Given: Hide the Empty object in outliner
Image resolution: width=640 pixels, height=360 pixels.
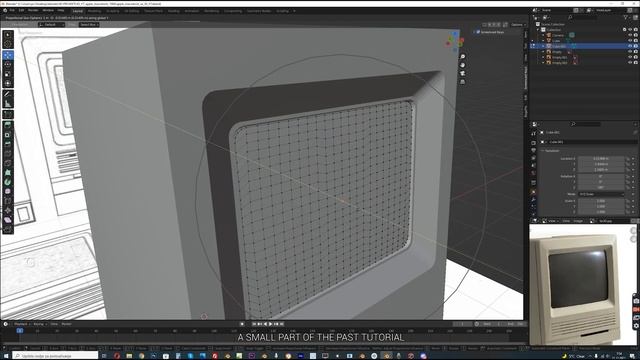Looking at the screenshot, I should [630, 52].
